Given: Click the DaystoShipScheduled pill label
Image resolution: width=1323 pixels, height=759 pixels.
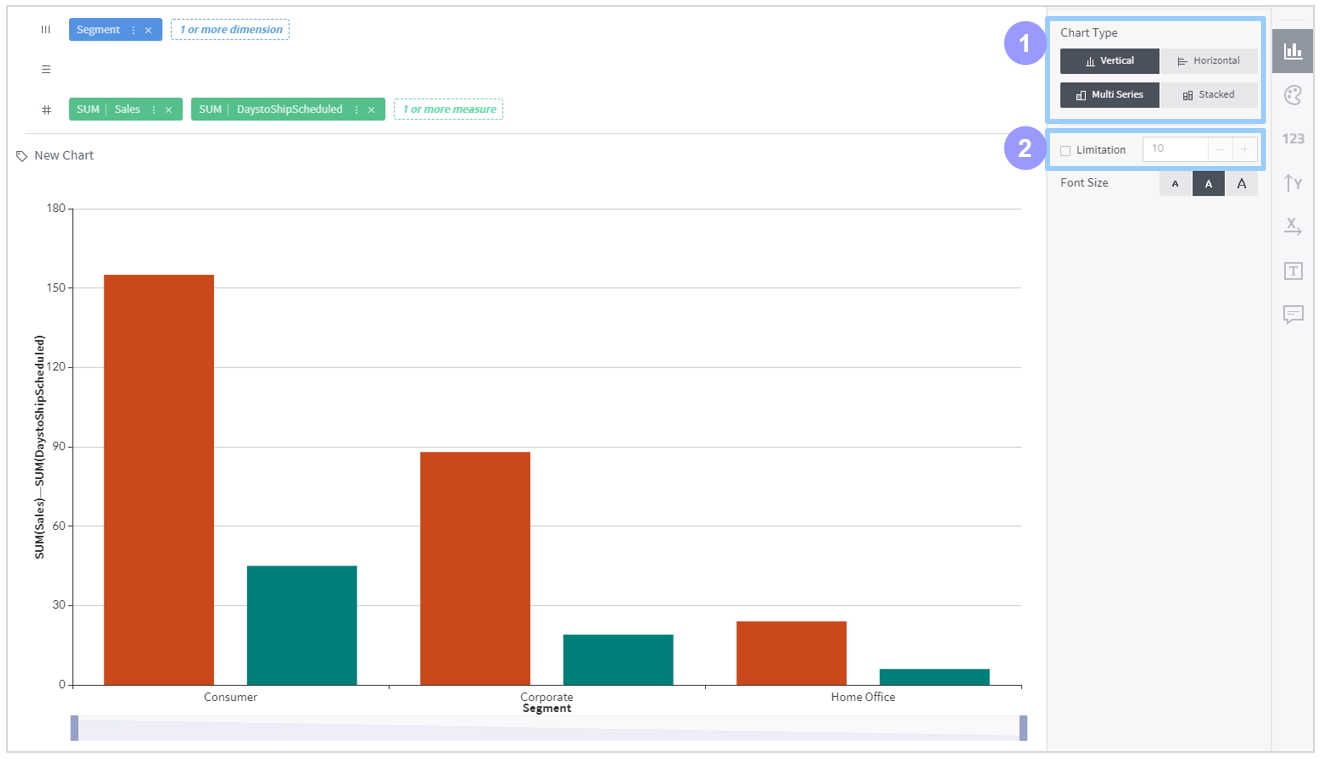Looking at the screenshot, I should point(290,110).
